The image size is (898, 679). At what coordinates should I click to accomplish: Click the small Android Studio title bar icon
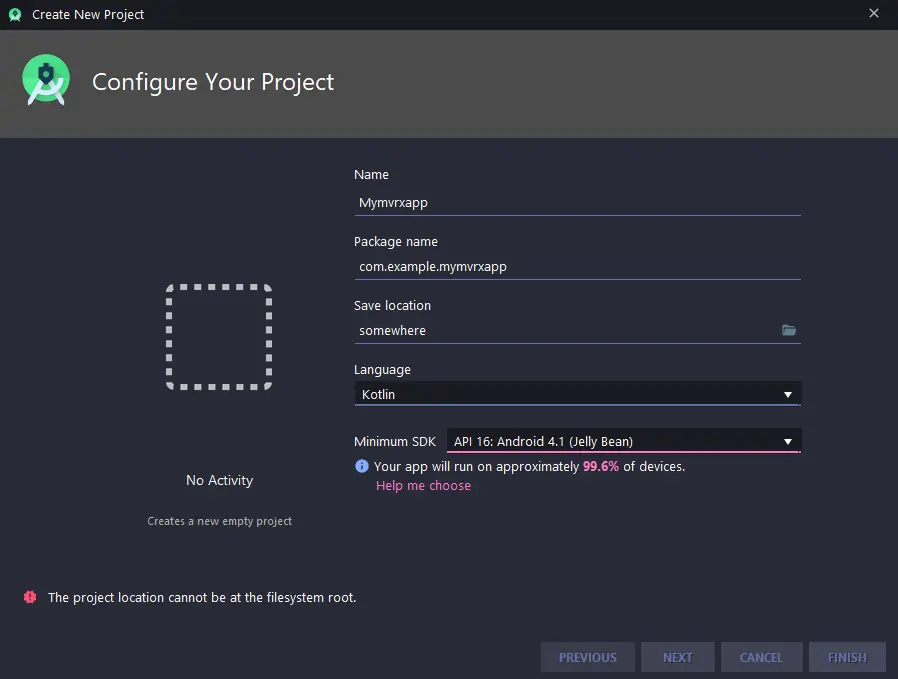(x=15, y=14)
